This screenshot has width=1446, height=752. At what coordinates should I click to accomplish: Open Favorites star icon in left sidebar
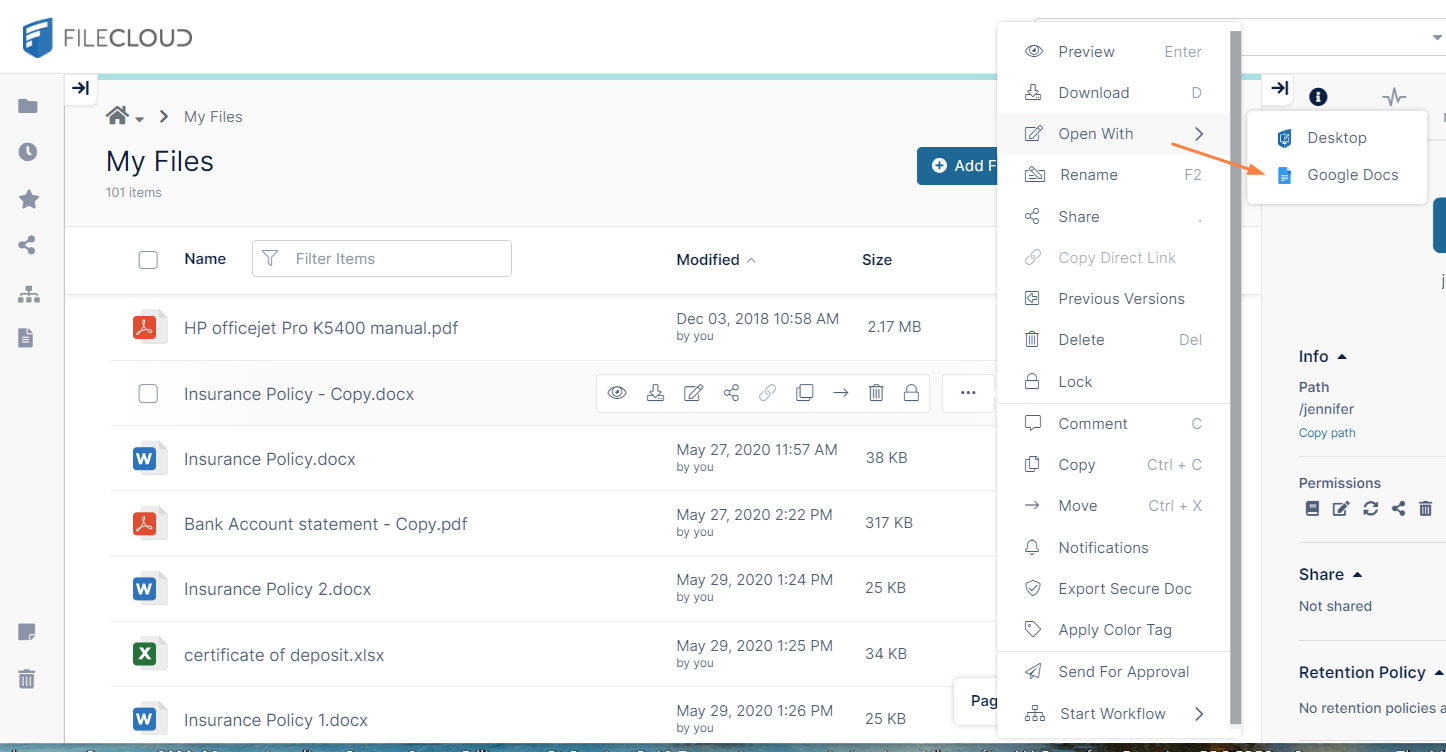pyautogui.click(x=28, y=199)
